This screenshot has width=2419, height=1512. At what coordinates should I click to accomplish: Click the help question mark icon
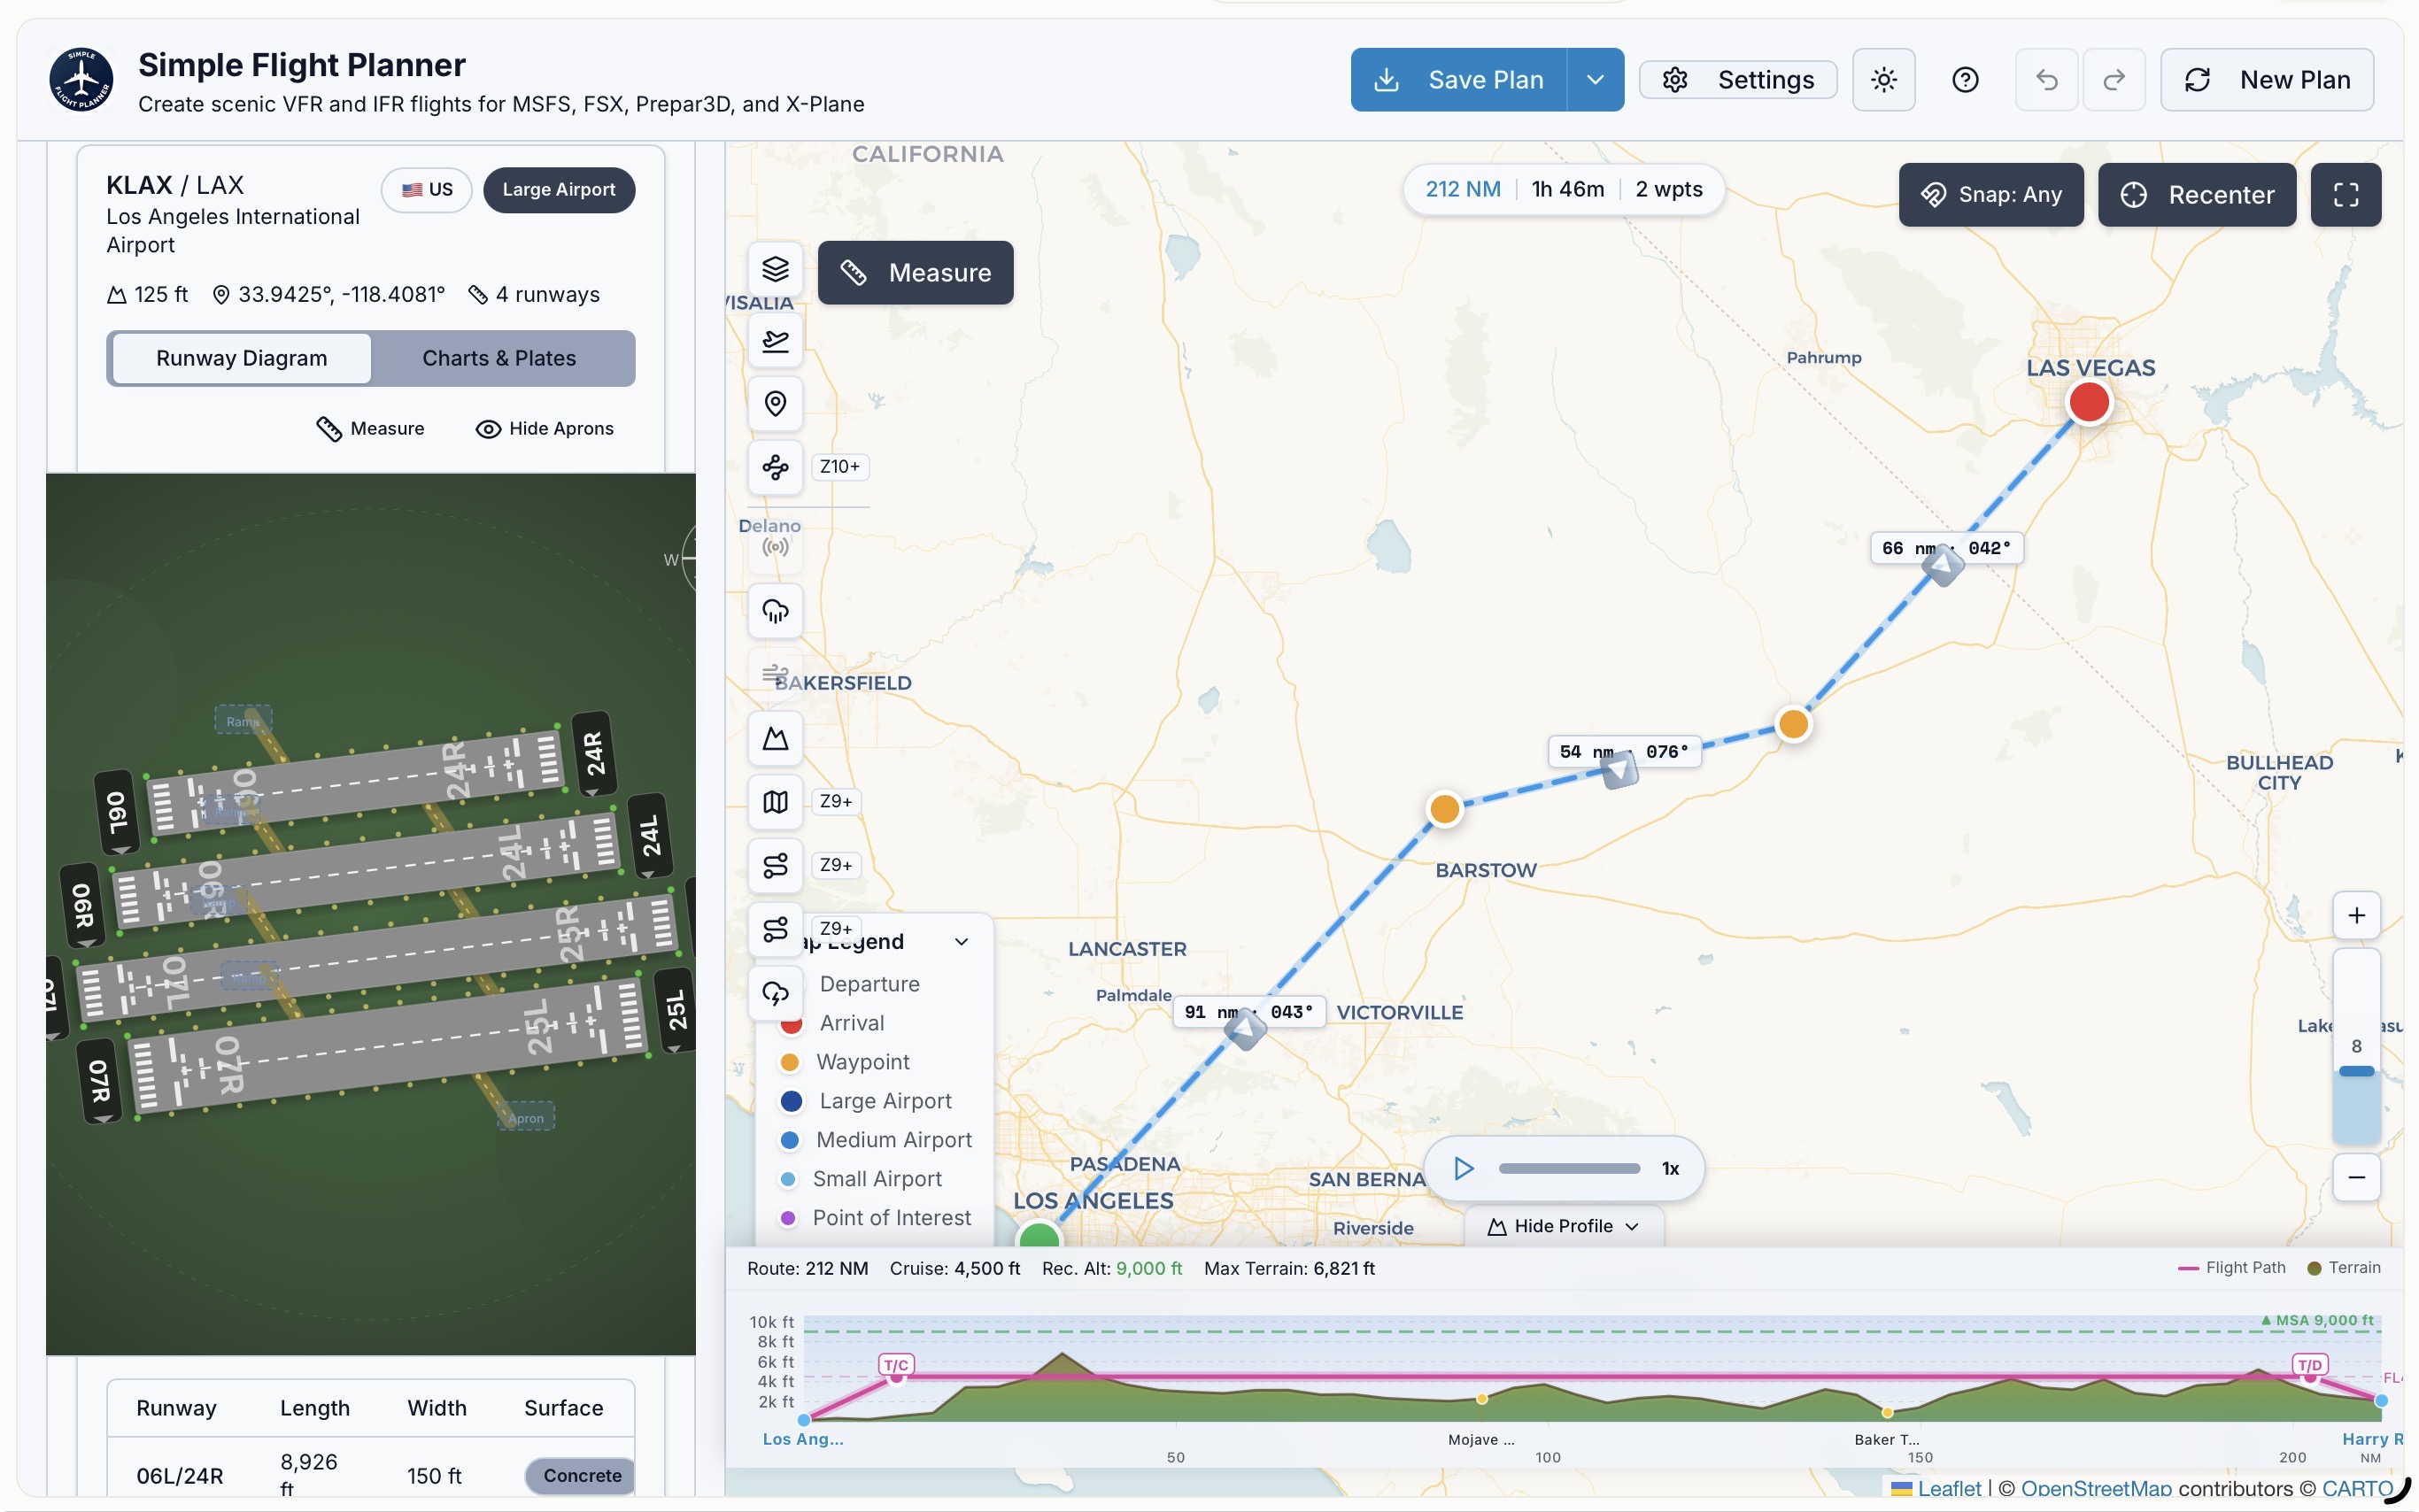tap(1965, 80)
